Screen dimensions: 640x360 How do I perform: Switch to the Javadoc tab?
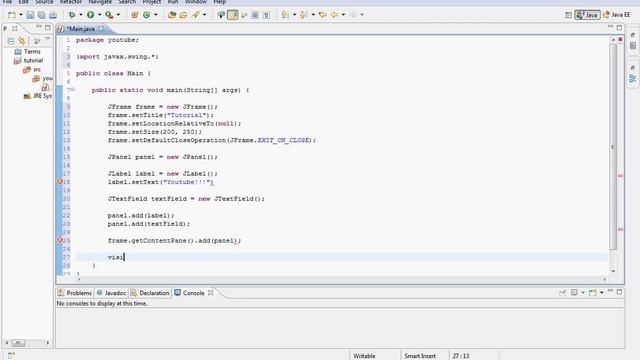[111, 293]
